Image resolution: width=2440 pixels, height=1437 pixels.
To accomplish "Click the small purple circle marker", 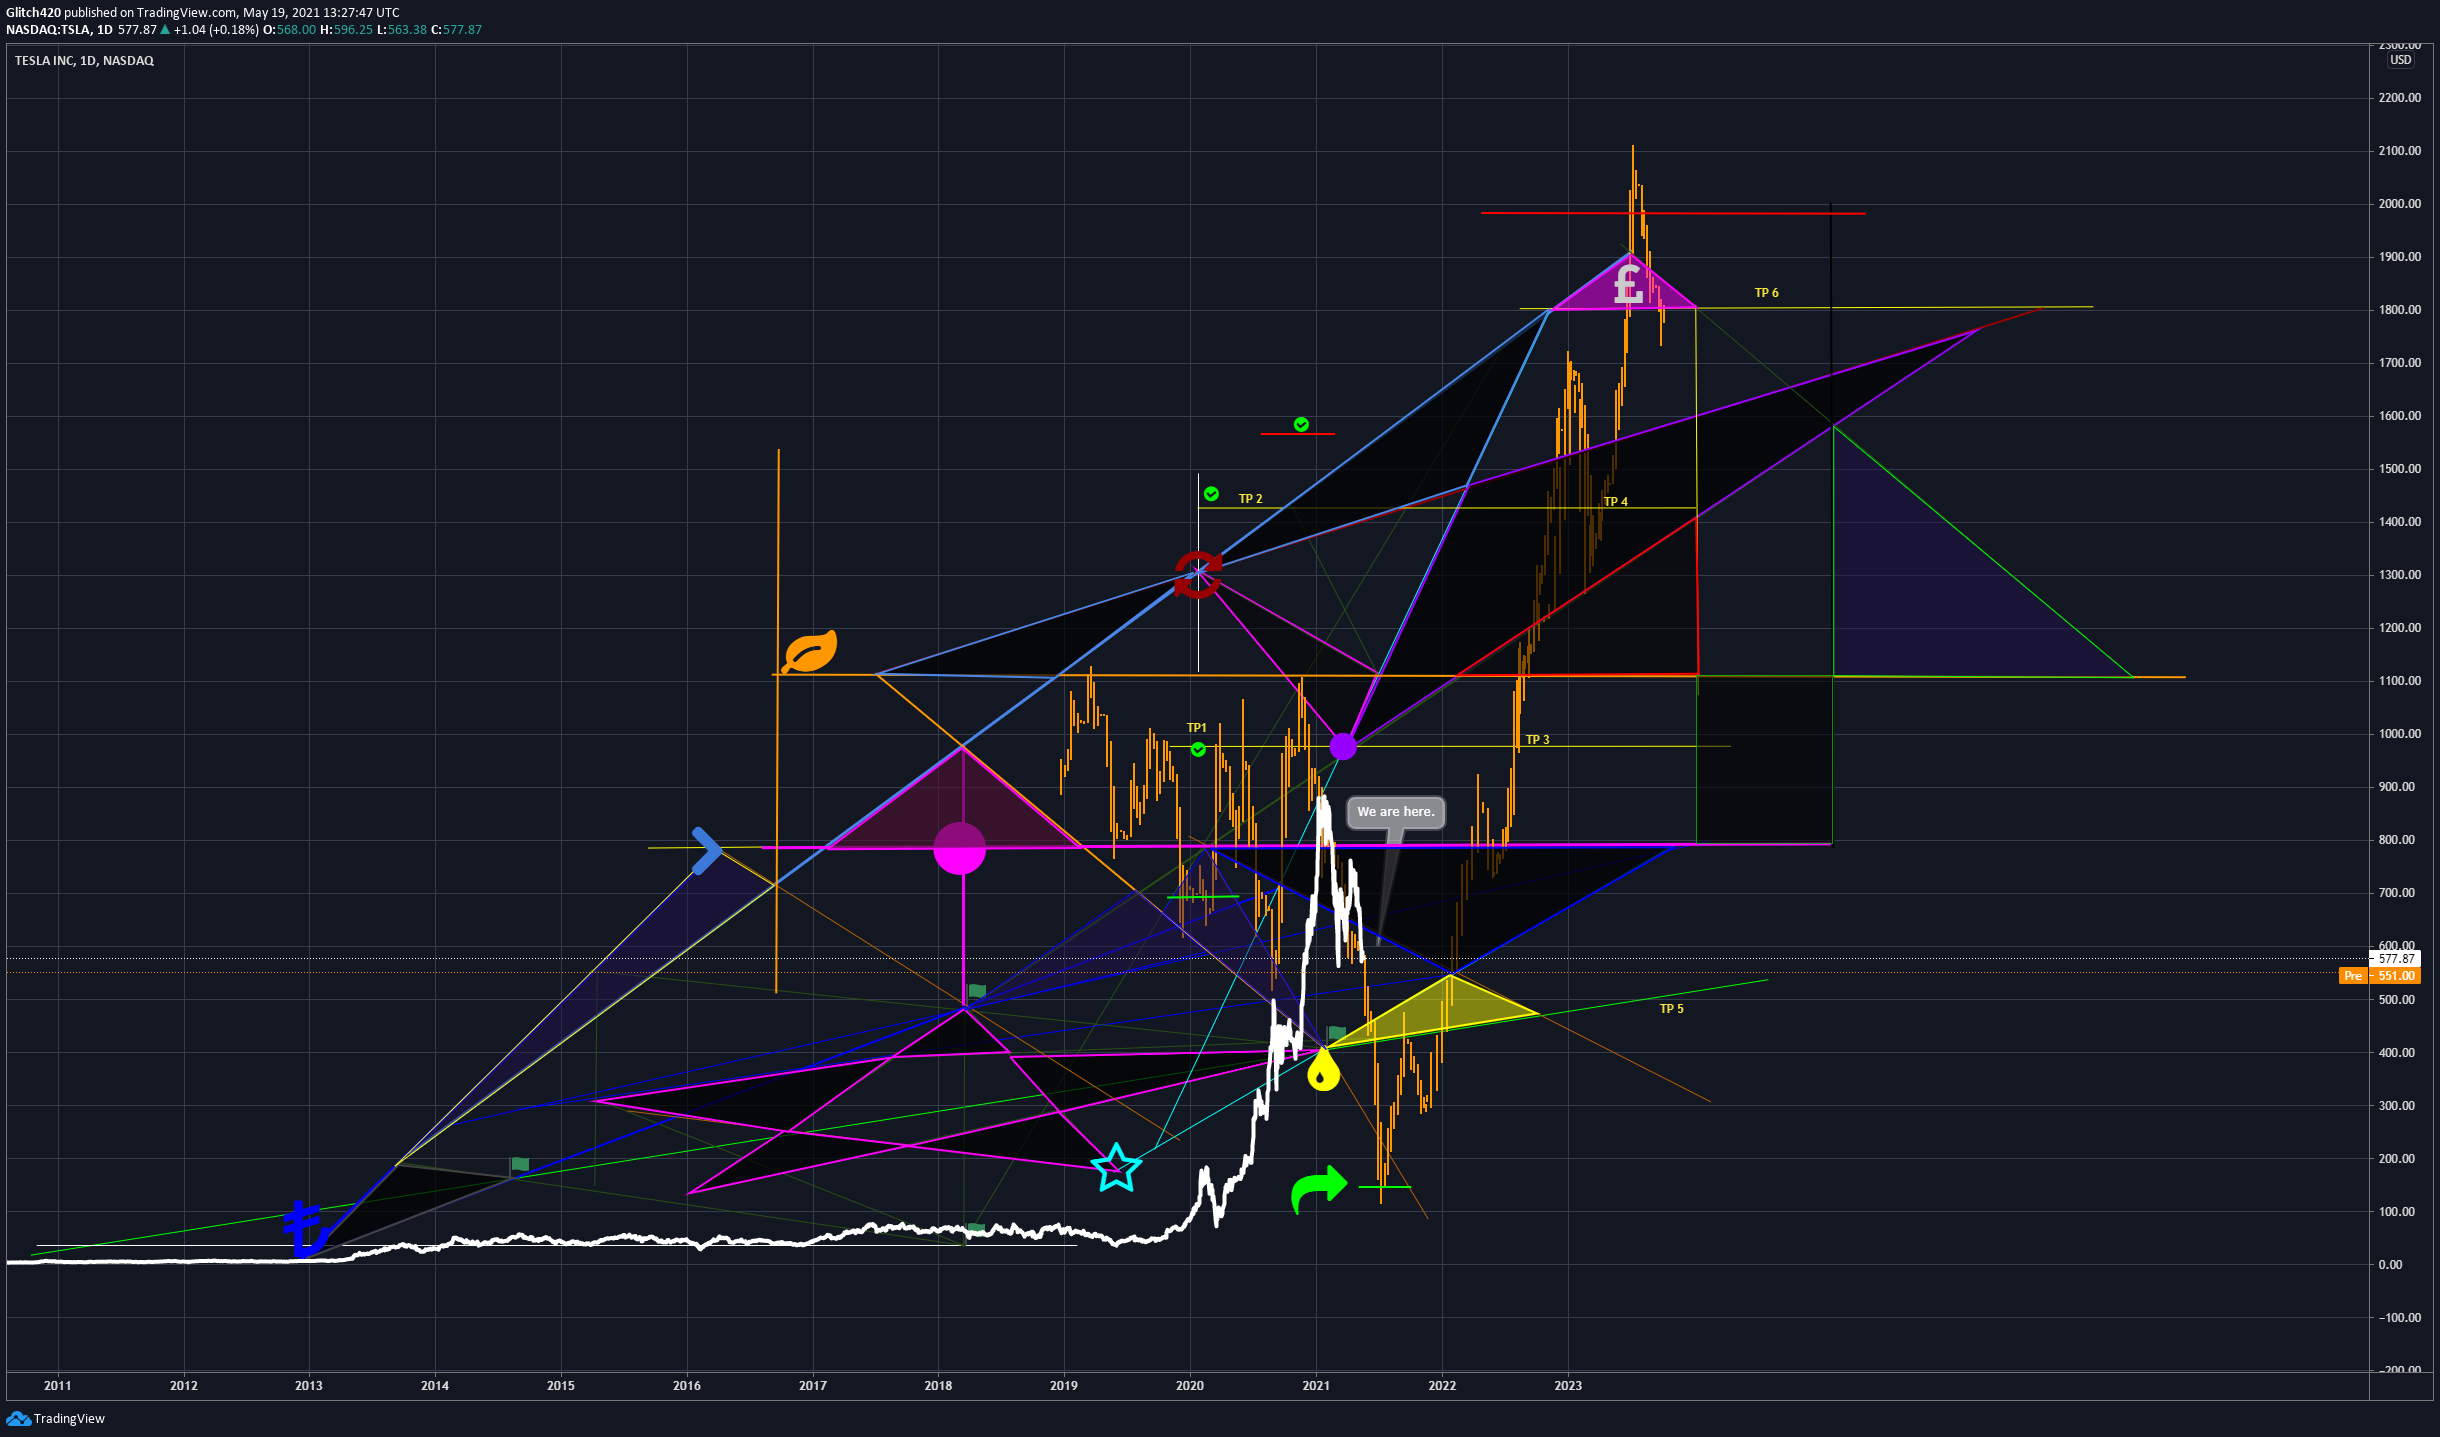I will coord(1343,746).
